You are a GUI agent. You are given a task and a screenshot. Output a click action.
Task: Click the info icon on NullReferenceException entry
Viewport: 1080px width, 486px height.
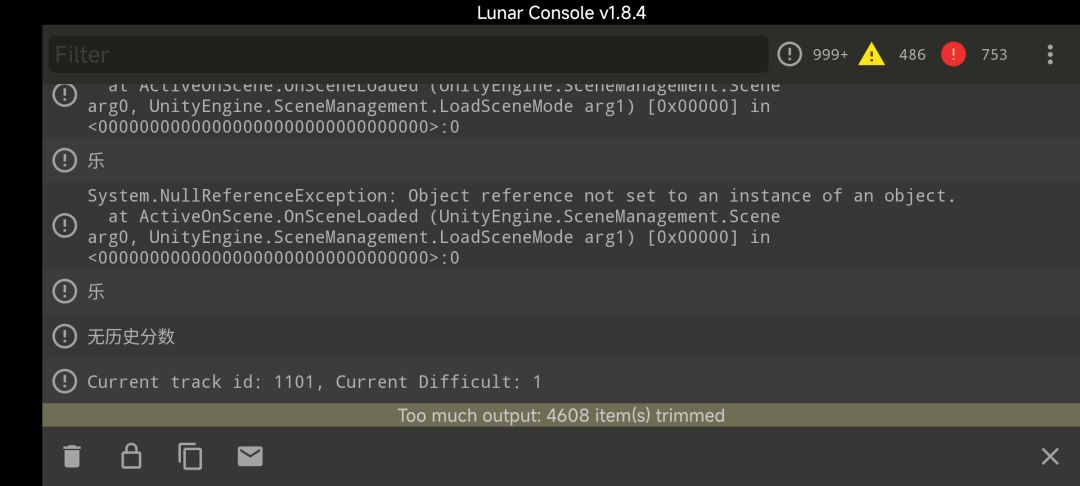click(65, 227)
